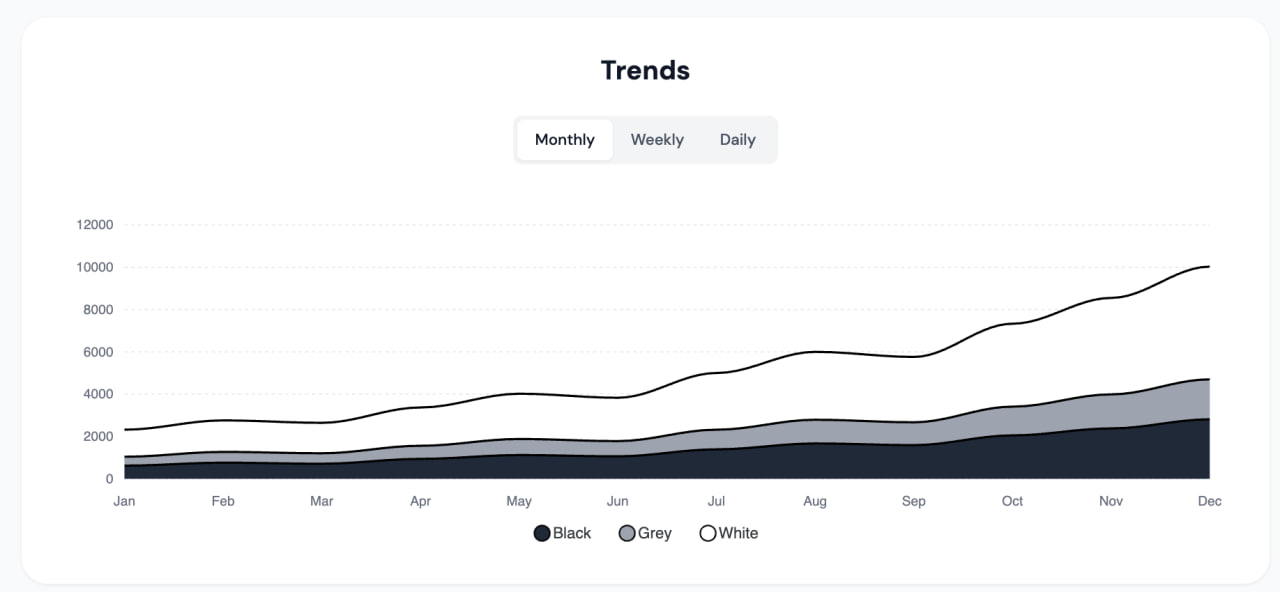Click the Aug label on x-axis
Viewport: 1280px width, 592px height.
click(x=815, y=501)
